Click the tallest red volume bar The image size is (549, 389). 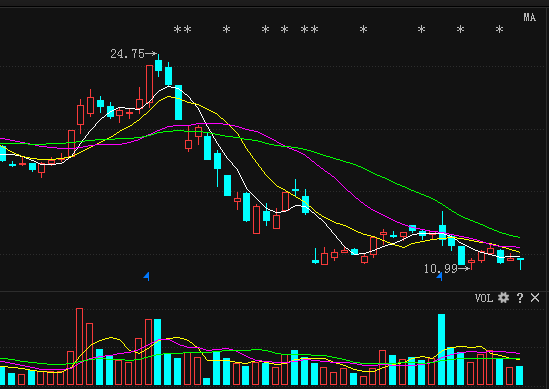click(79, 346)
